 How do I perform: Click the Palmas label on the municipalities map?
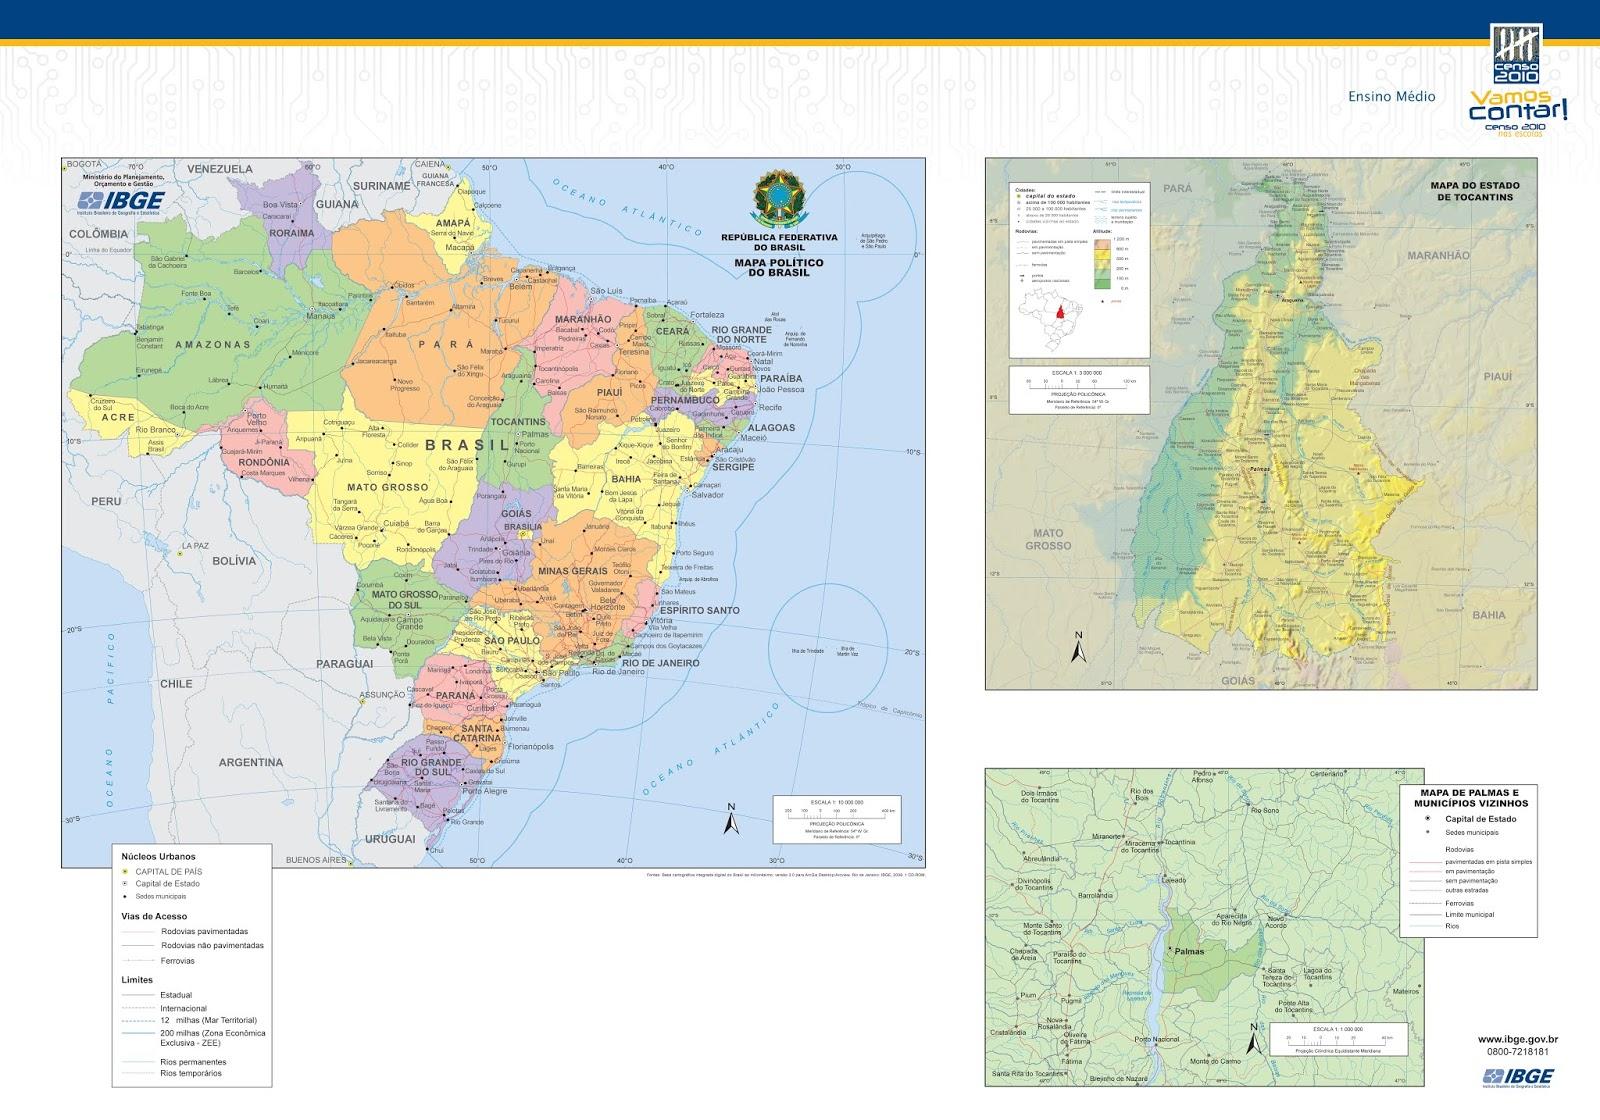click(1189, 951)
